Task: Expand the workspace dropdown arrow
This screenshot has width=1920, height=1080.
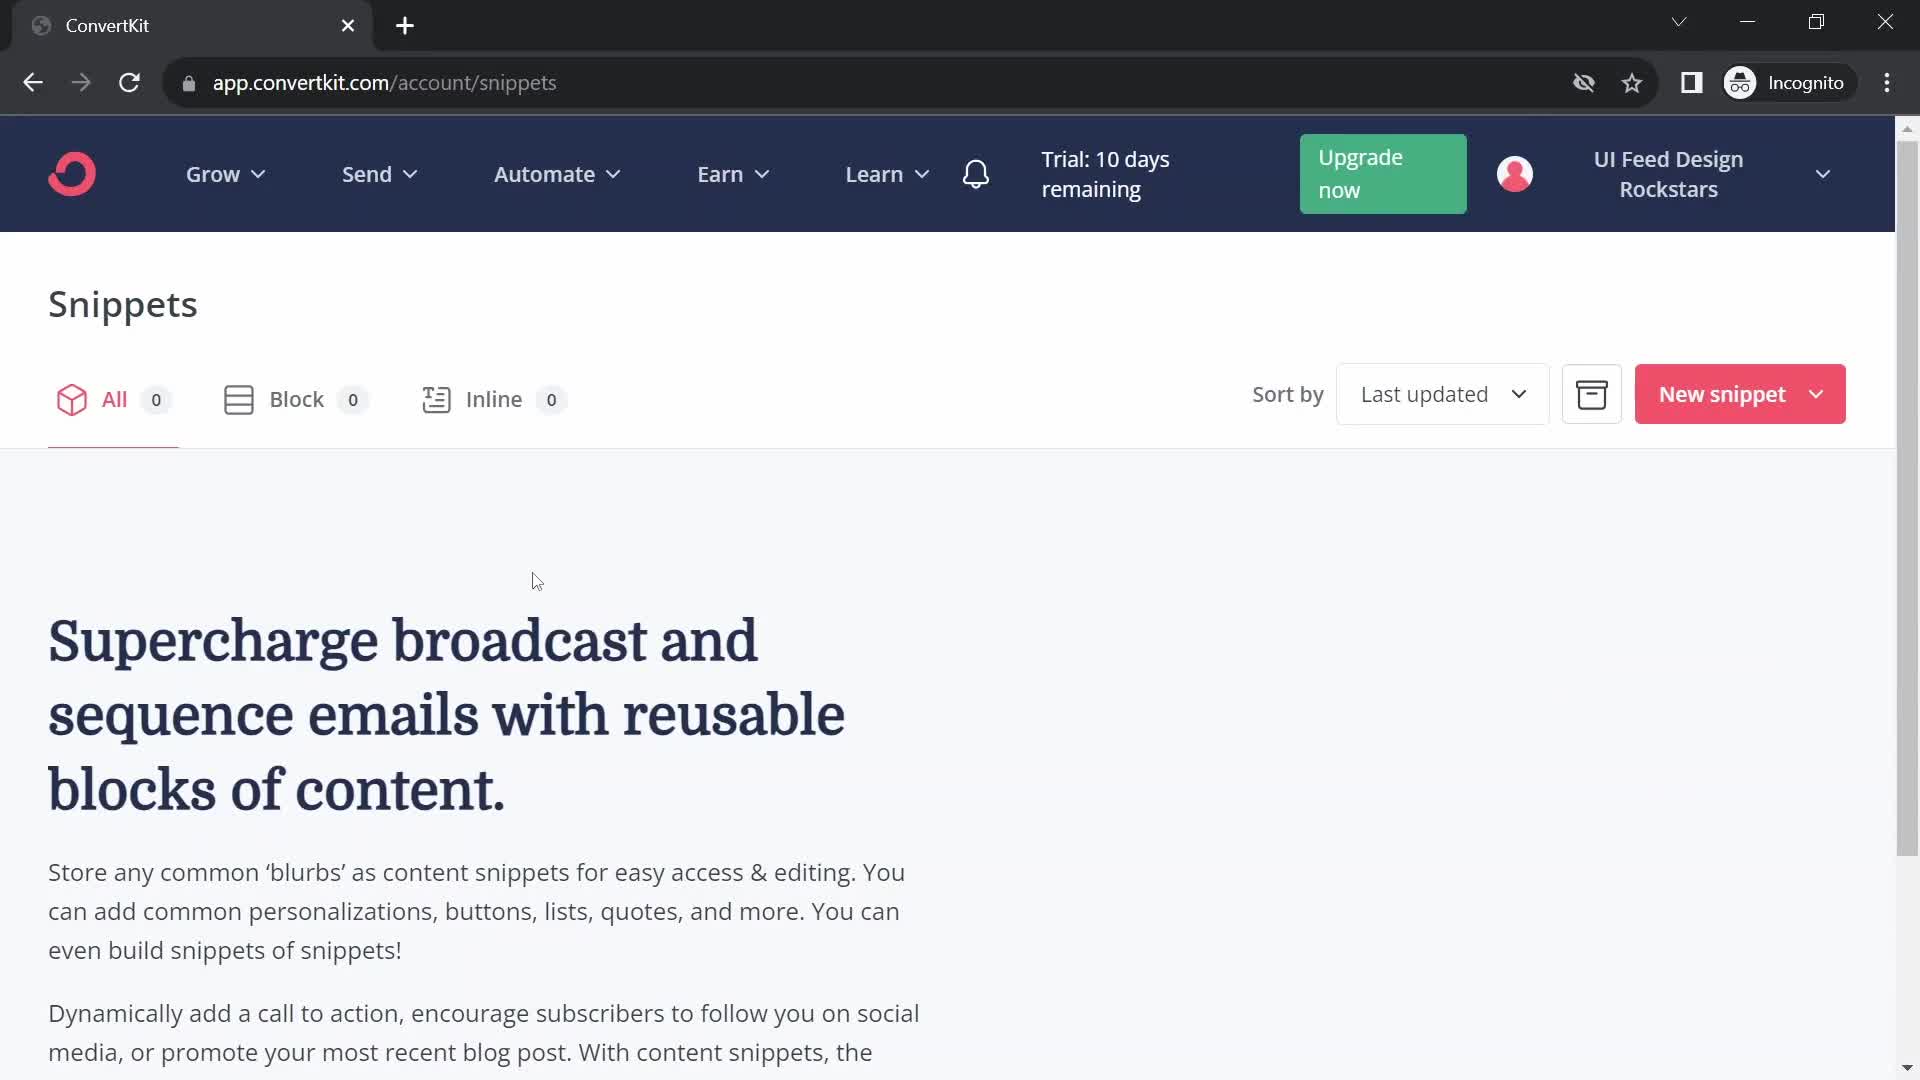Action: coord(1825,173)
